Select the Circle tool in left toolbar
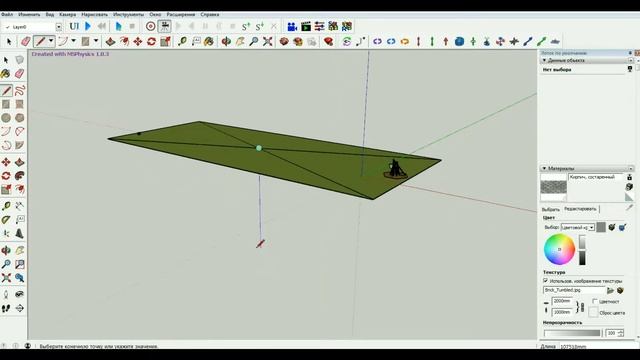Image resolution: width=640 pixels, height=360 pixels. (x=6, y=118)
